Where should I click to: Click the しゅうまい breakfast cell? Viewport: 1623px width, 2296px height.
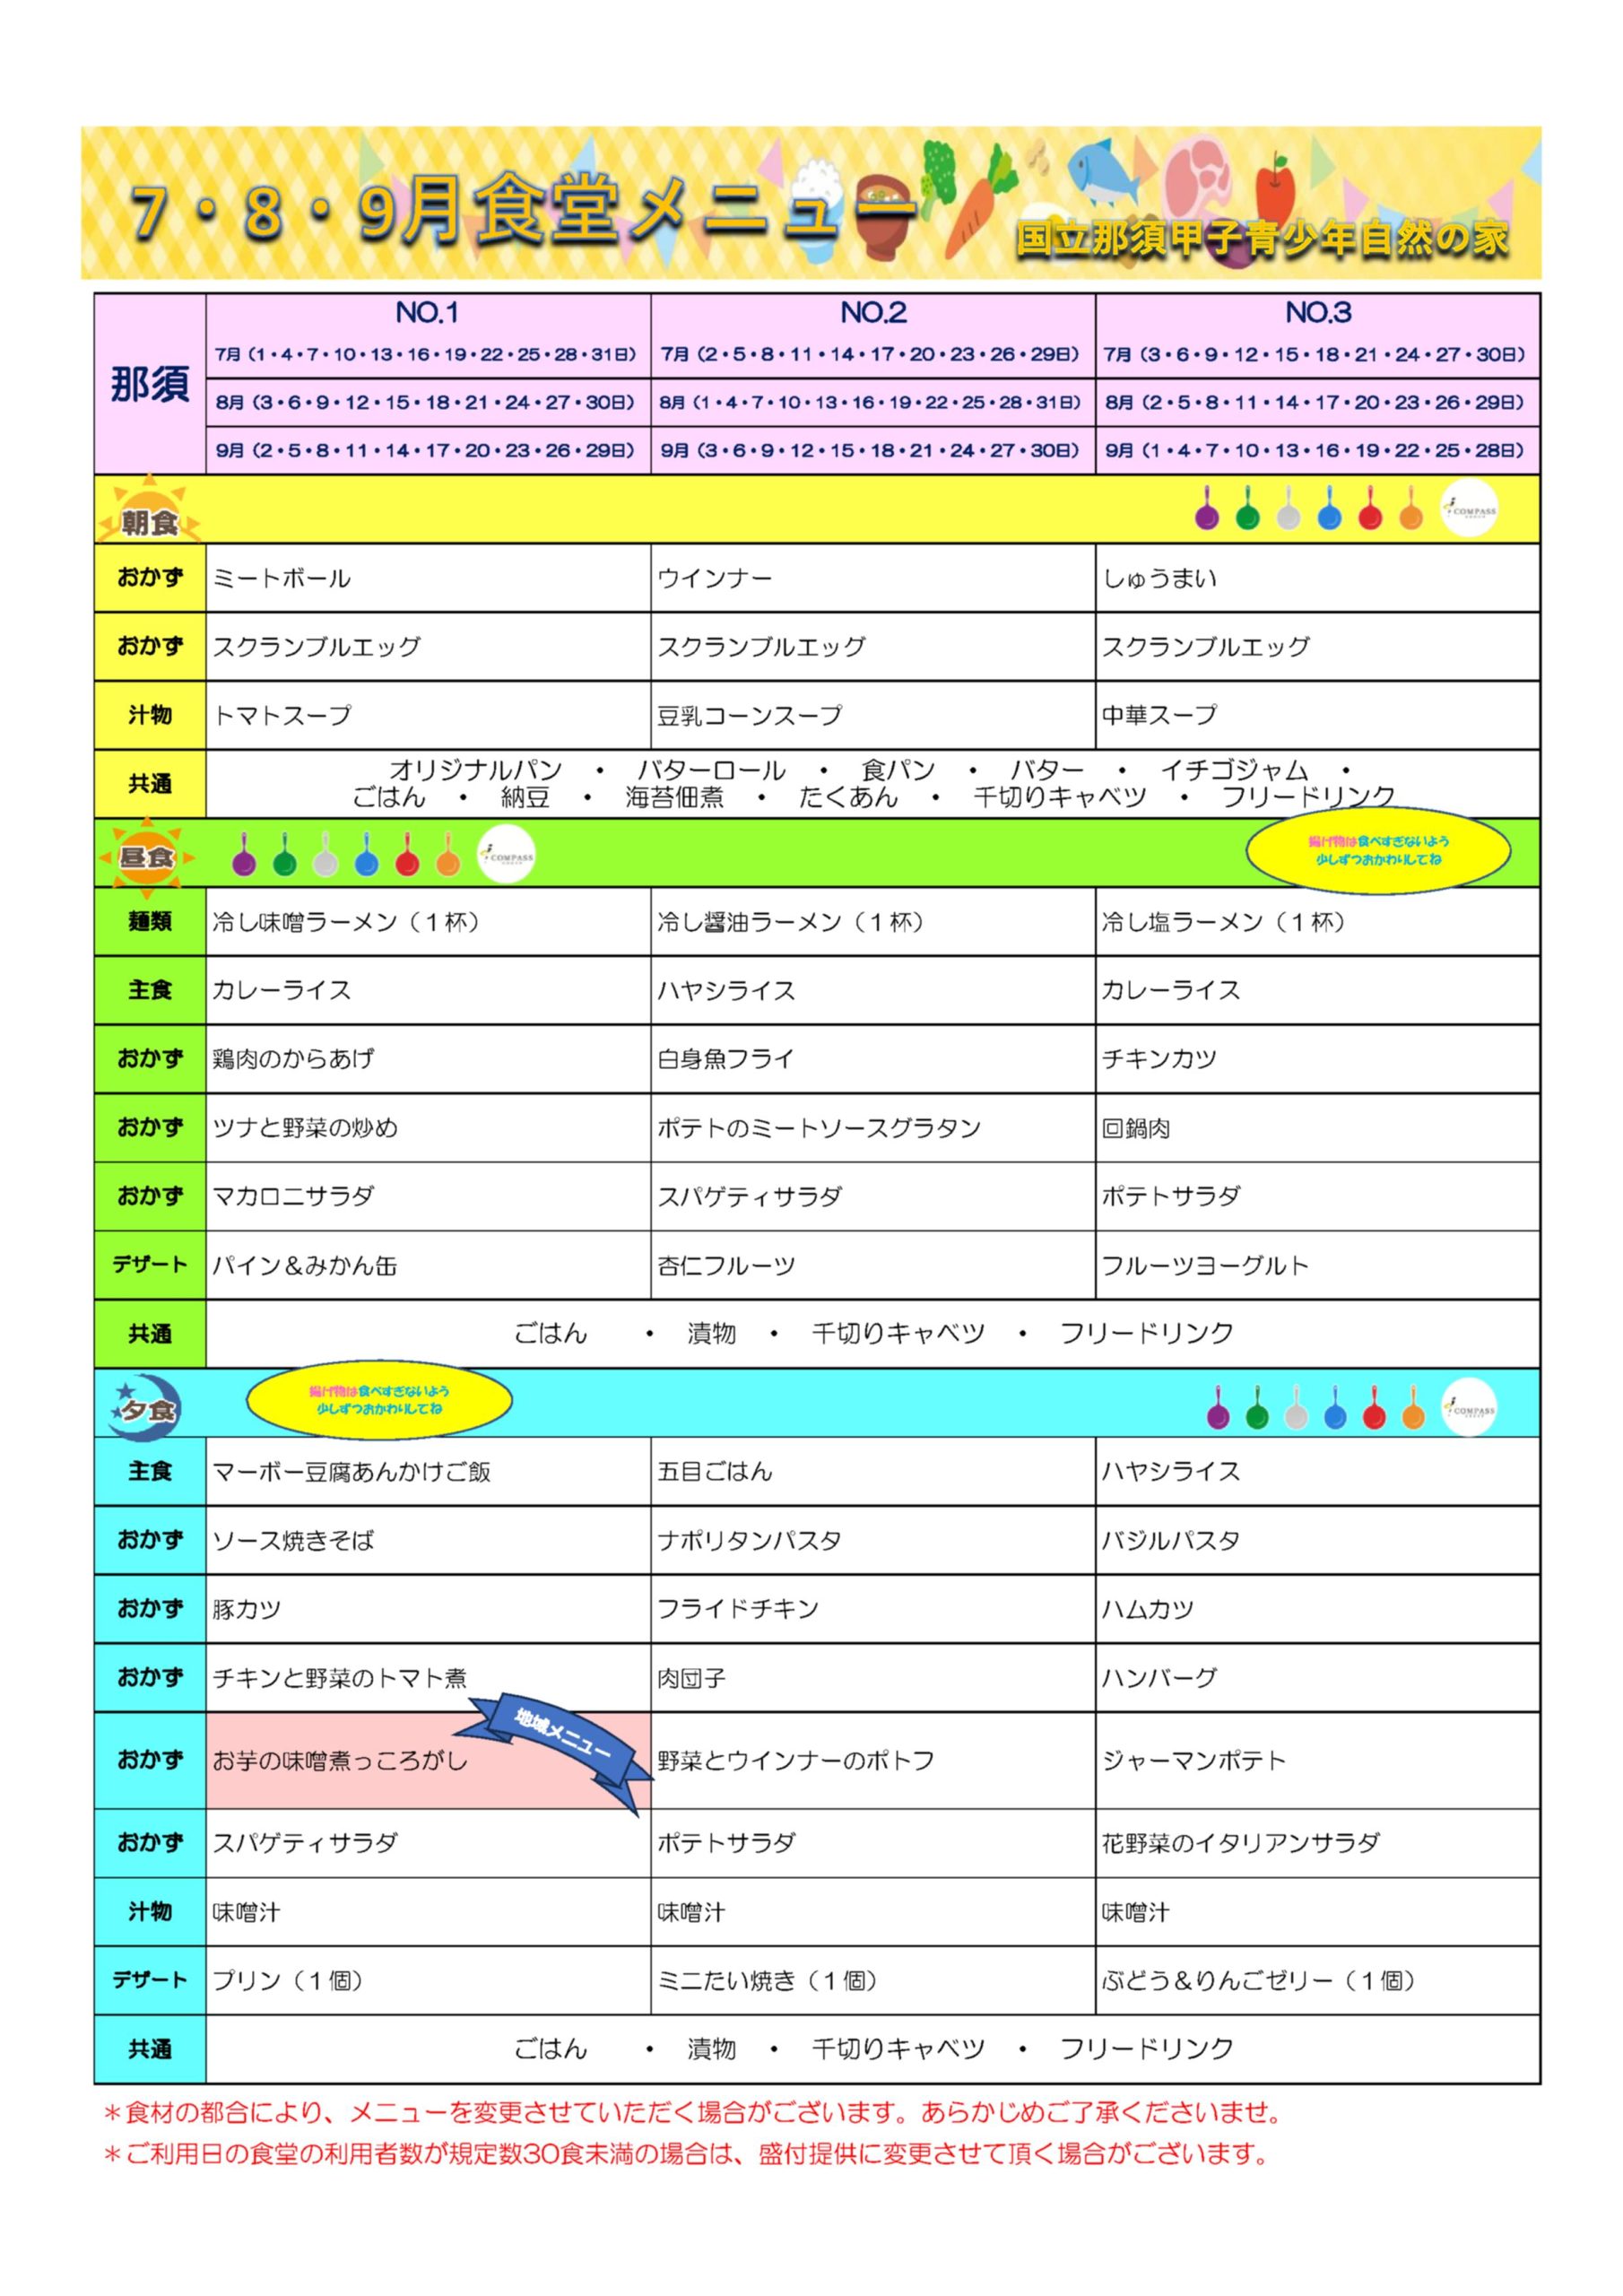[1318, 578]
